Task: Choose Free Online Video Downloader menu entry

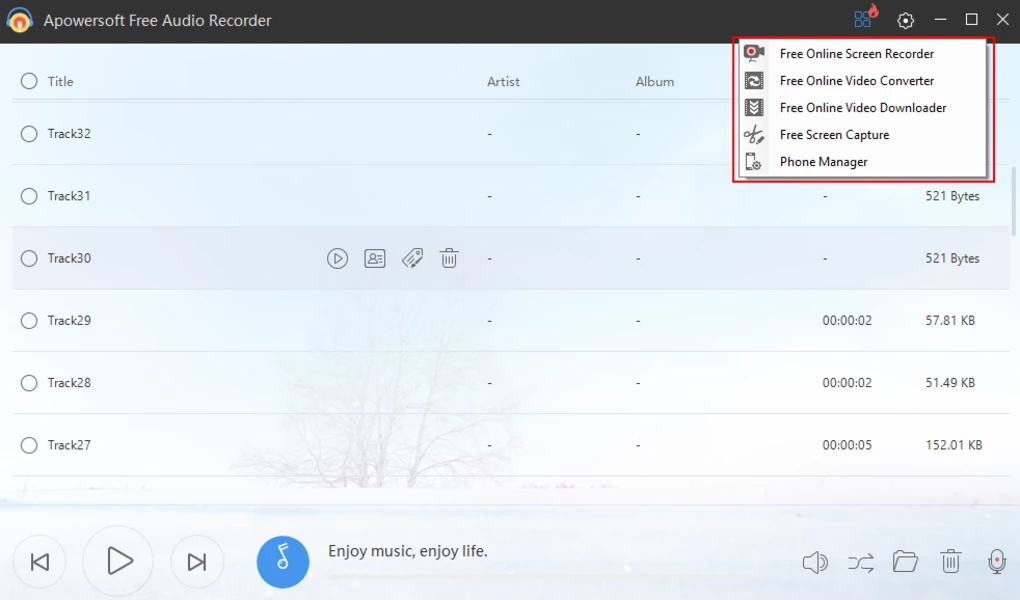Action: [x=863, y=107]
